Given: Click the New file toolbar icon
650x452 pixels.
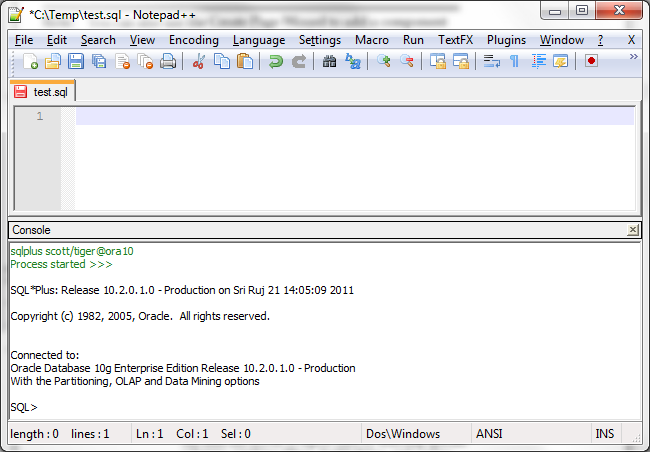Looking at the screenshot, I should (30, 62).
